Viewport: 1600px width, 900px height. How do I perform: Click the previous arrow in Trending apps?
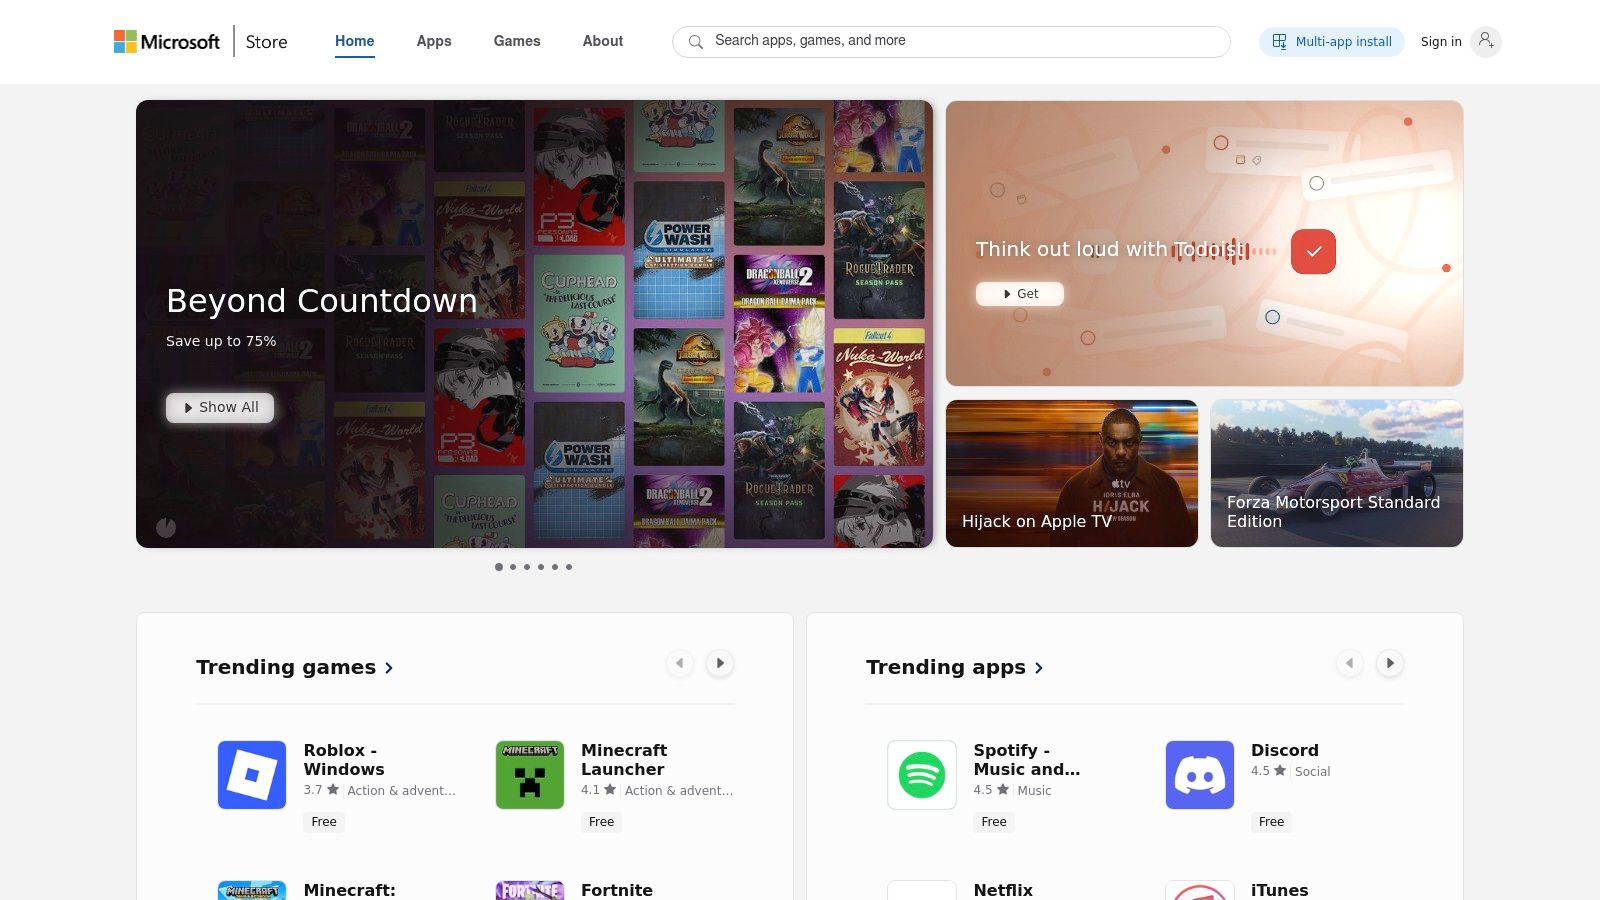pos(1350,663)
